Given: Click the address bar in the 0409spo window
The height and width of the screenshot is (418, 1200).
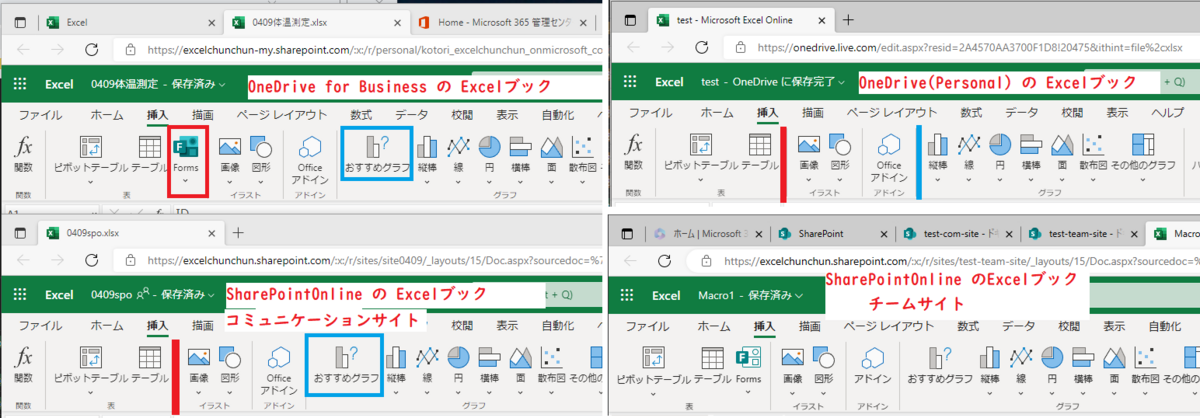Looking at the screenshot, I should pos(360,260).
